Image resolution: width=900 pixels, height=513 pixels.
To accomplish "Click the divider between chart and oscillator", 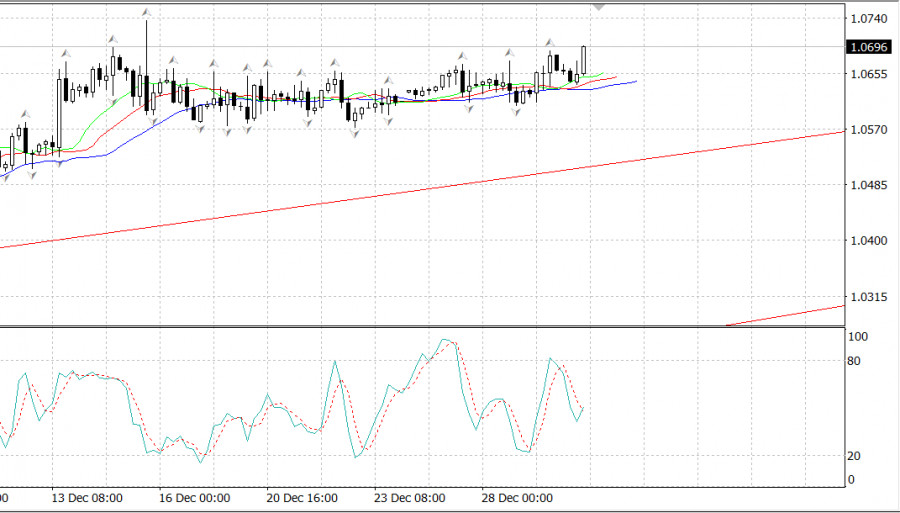I will [x=420, y=326].
